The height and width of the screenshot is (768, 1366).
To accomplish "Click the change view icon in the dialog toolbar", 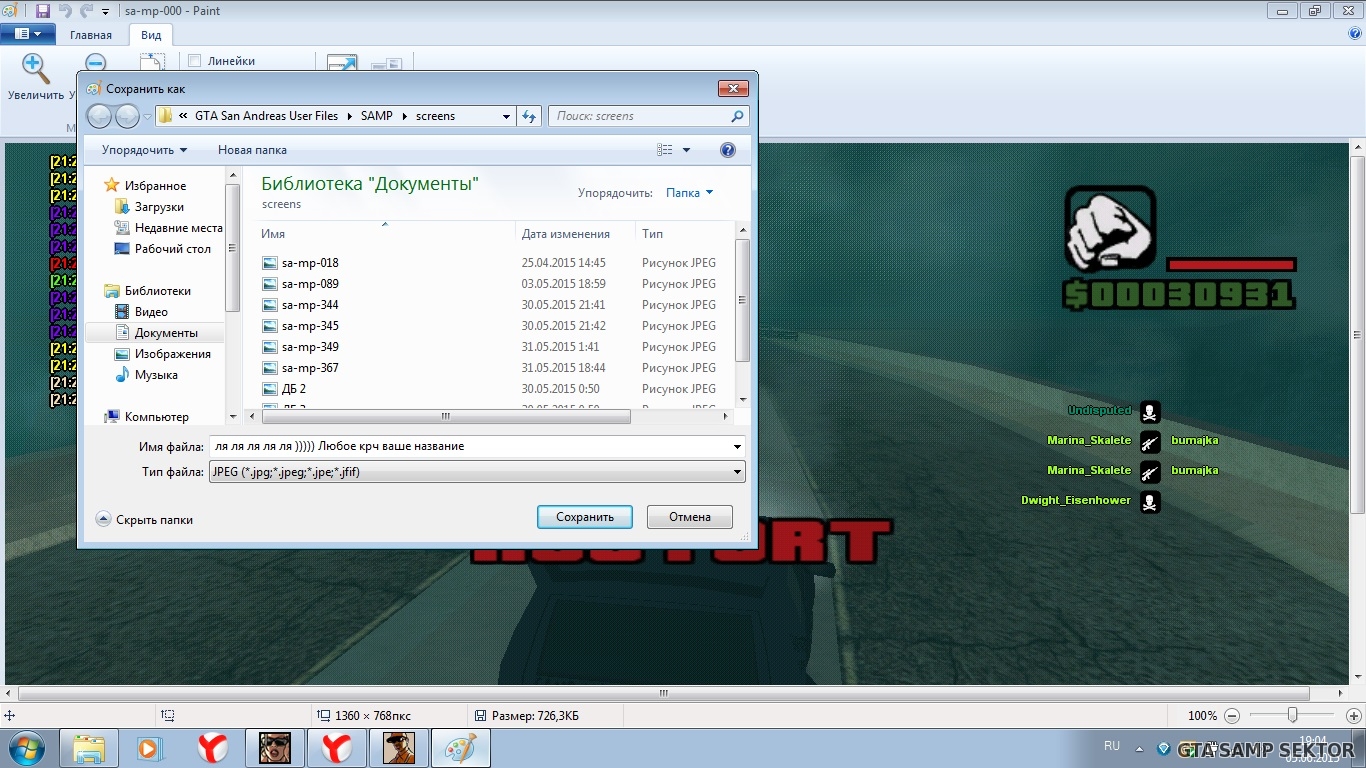I will tap(665, 150).
